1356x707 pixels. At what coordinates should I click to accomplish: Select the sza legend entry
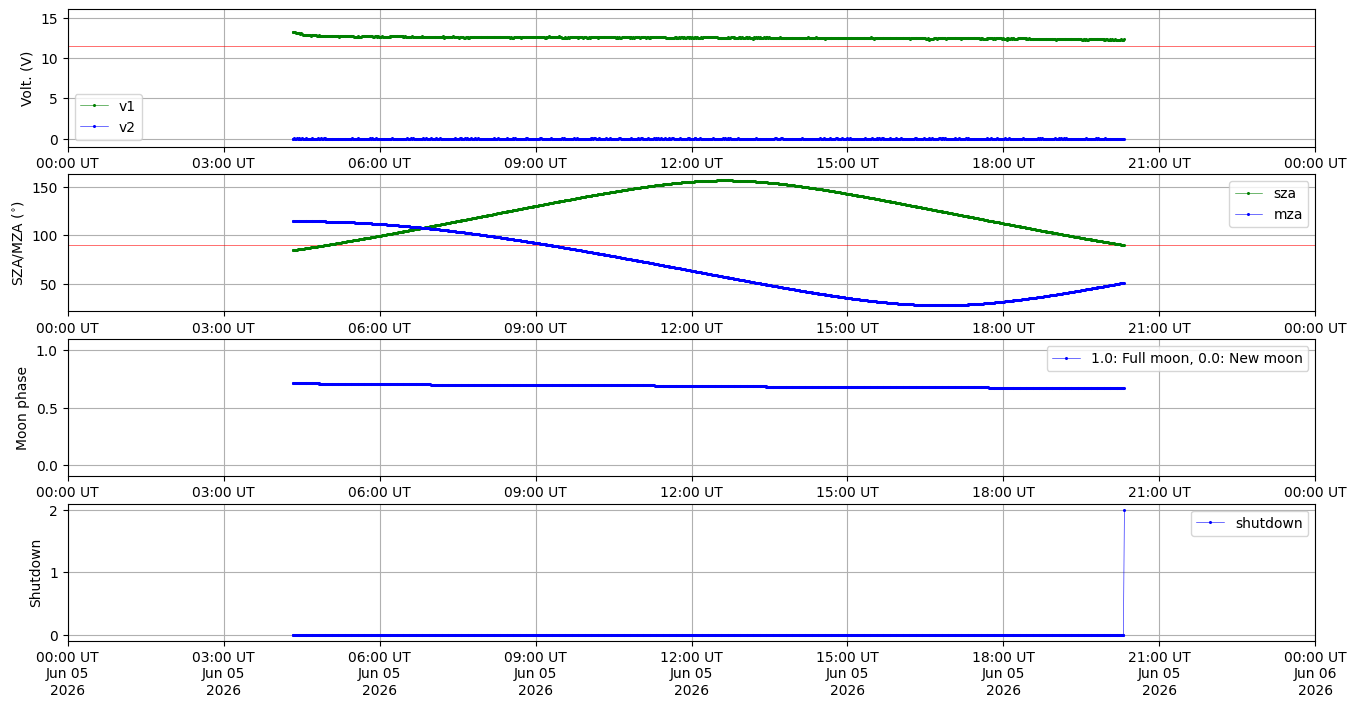1270,192
